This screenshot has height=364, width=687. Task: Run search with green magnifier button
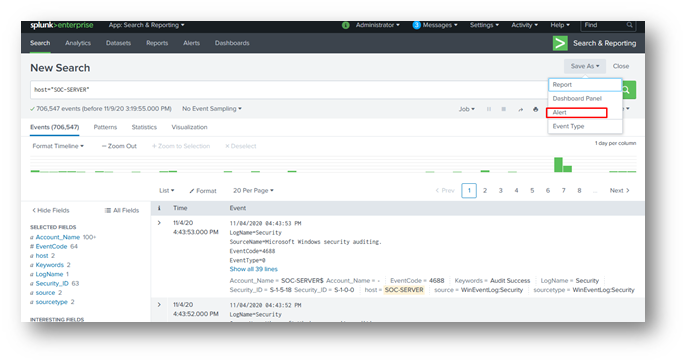click(629, 90)
